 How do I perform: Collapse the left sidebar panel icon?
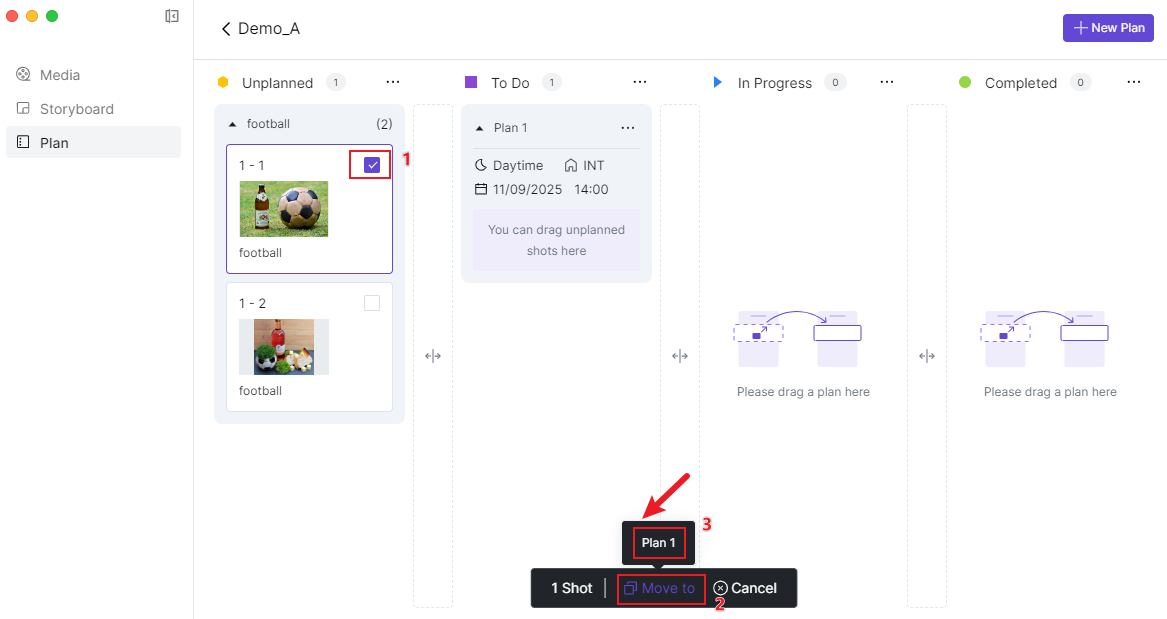tap(172, 16)
